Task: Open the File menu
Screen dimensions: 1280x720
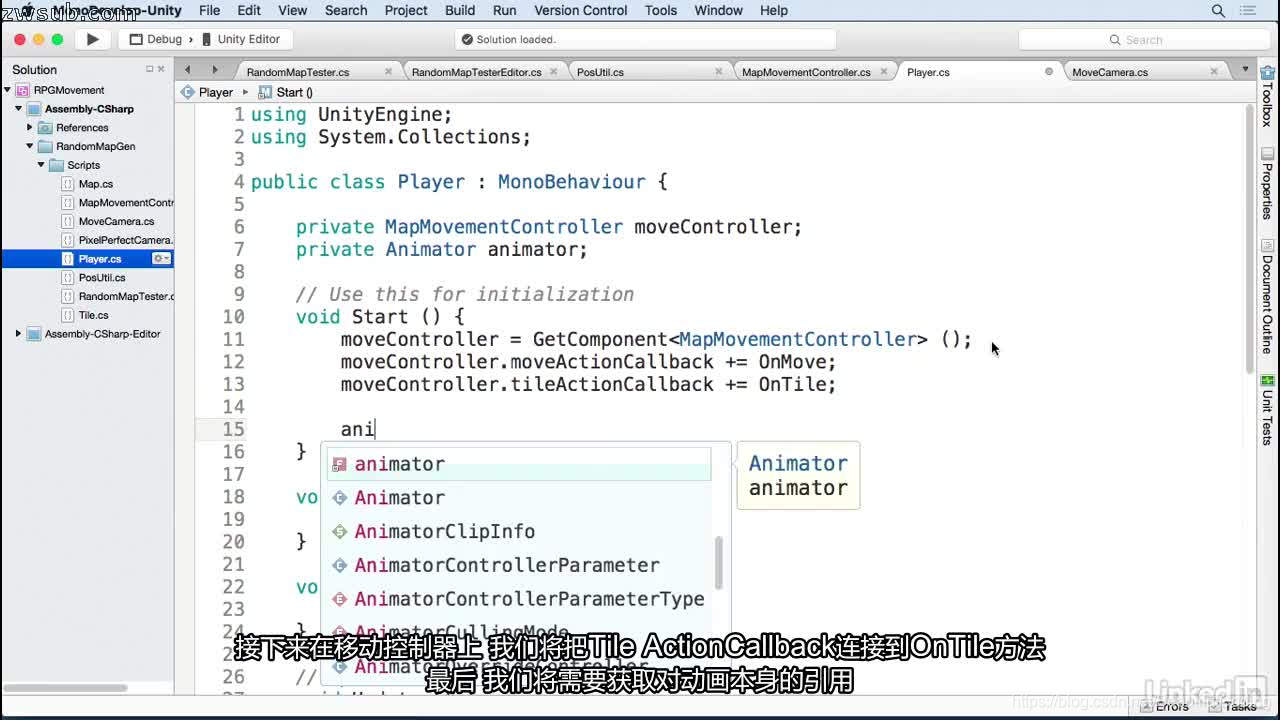Action: pyautogui.click(x=209, y=10)
